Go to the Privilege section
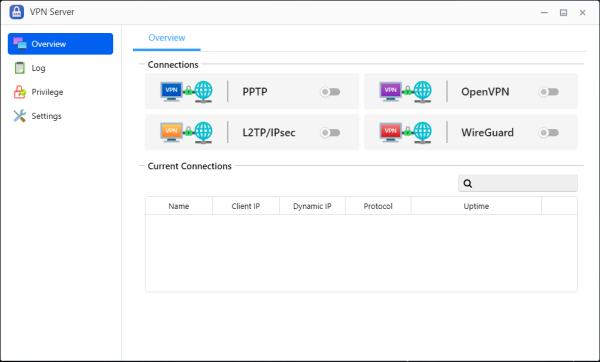The height and width of the screenshot is (362, 600). (60, 92)
